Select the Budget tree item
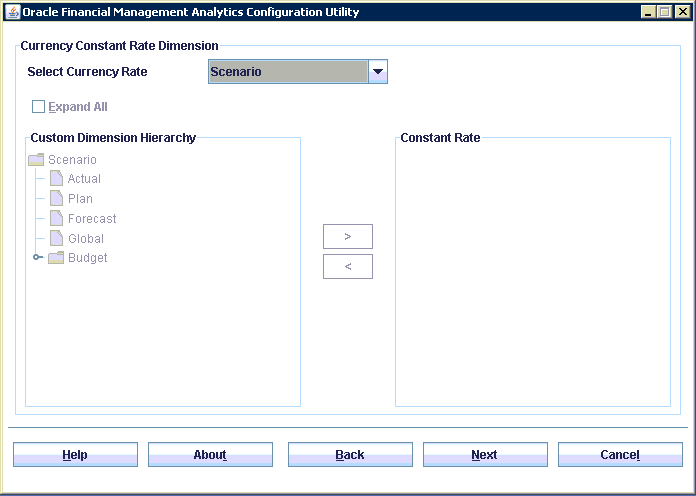Viewport: 696px width, 496px height. click(x=88, y=258)
